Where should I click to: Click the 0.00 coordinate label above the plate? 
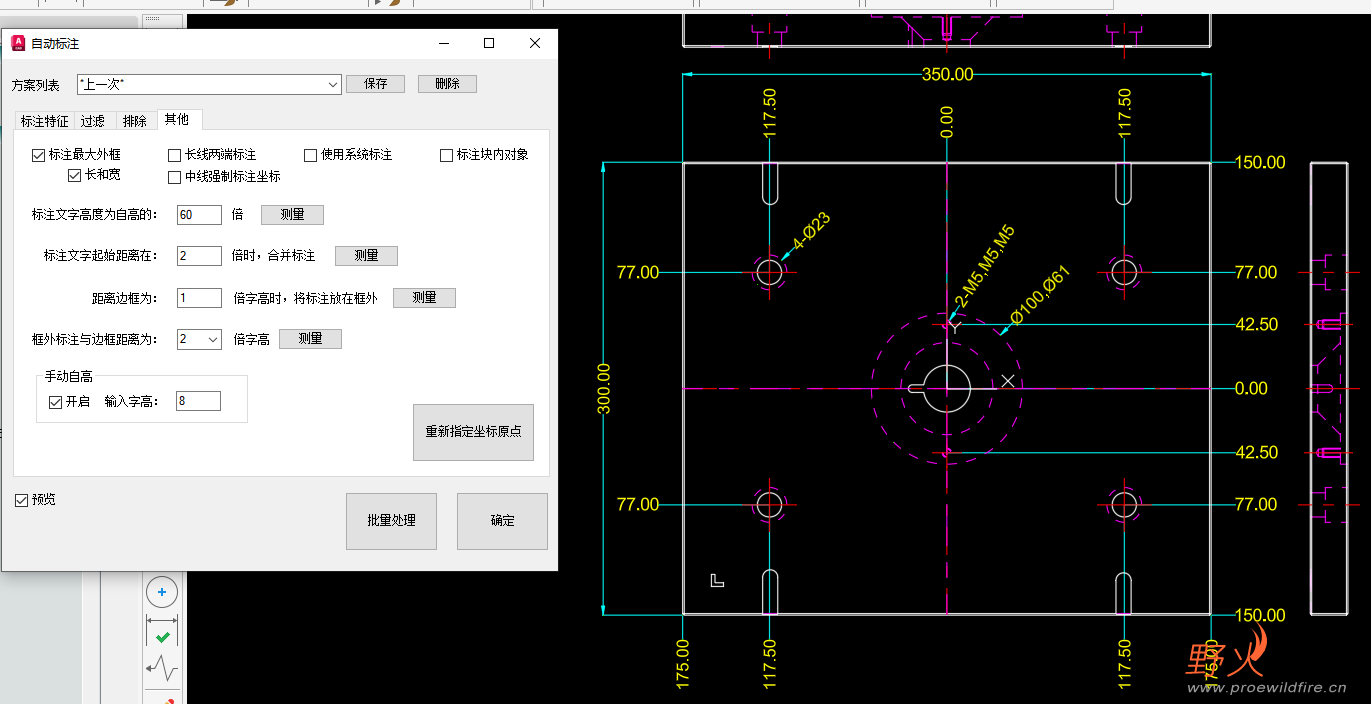coord(947,122)
